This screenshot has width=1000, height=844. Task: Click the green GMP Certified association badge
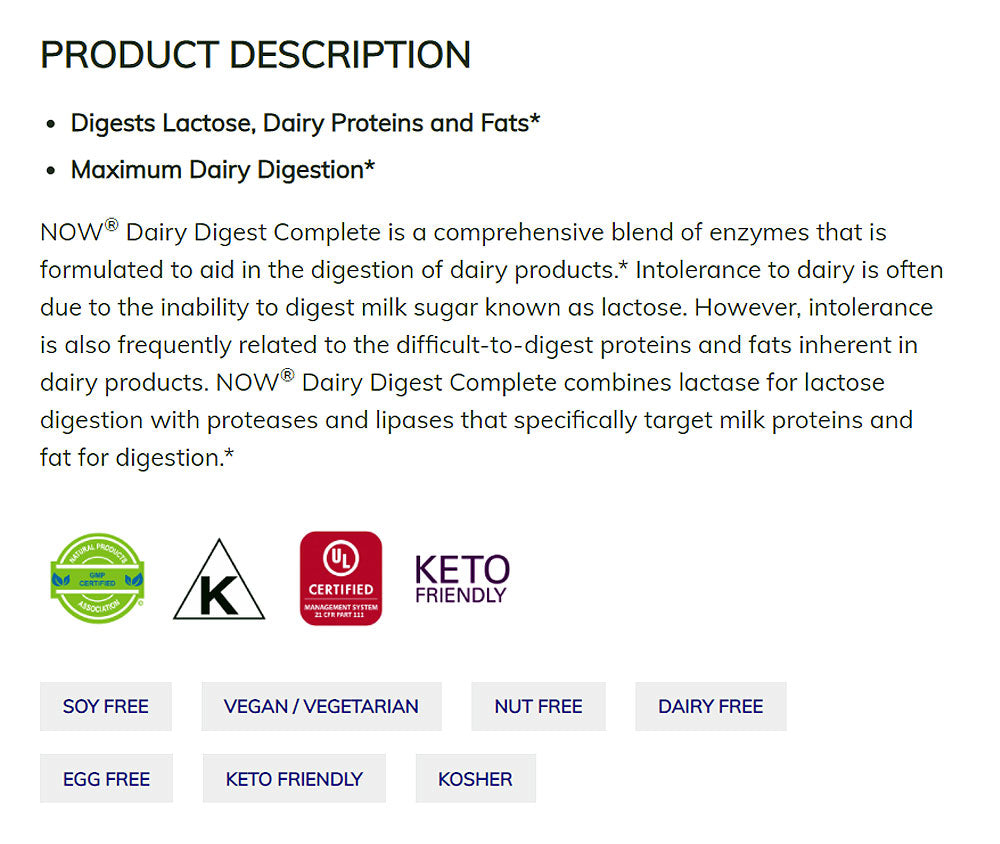97,578
